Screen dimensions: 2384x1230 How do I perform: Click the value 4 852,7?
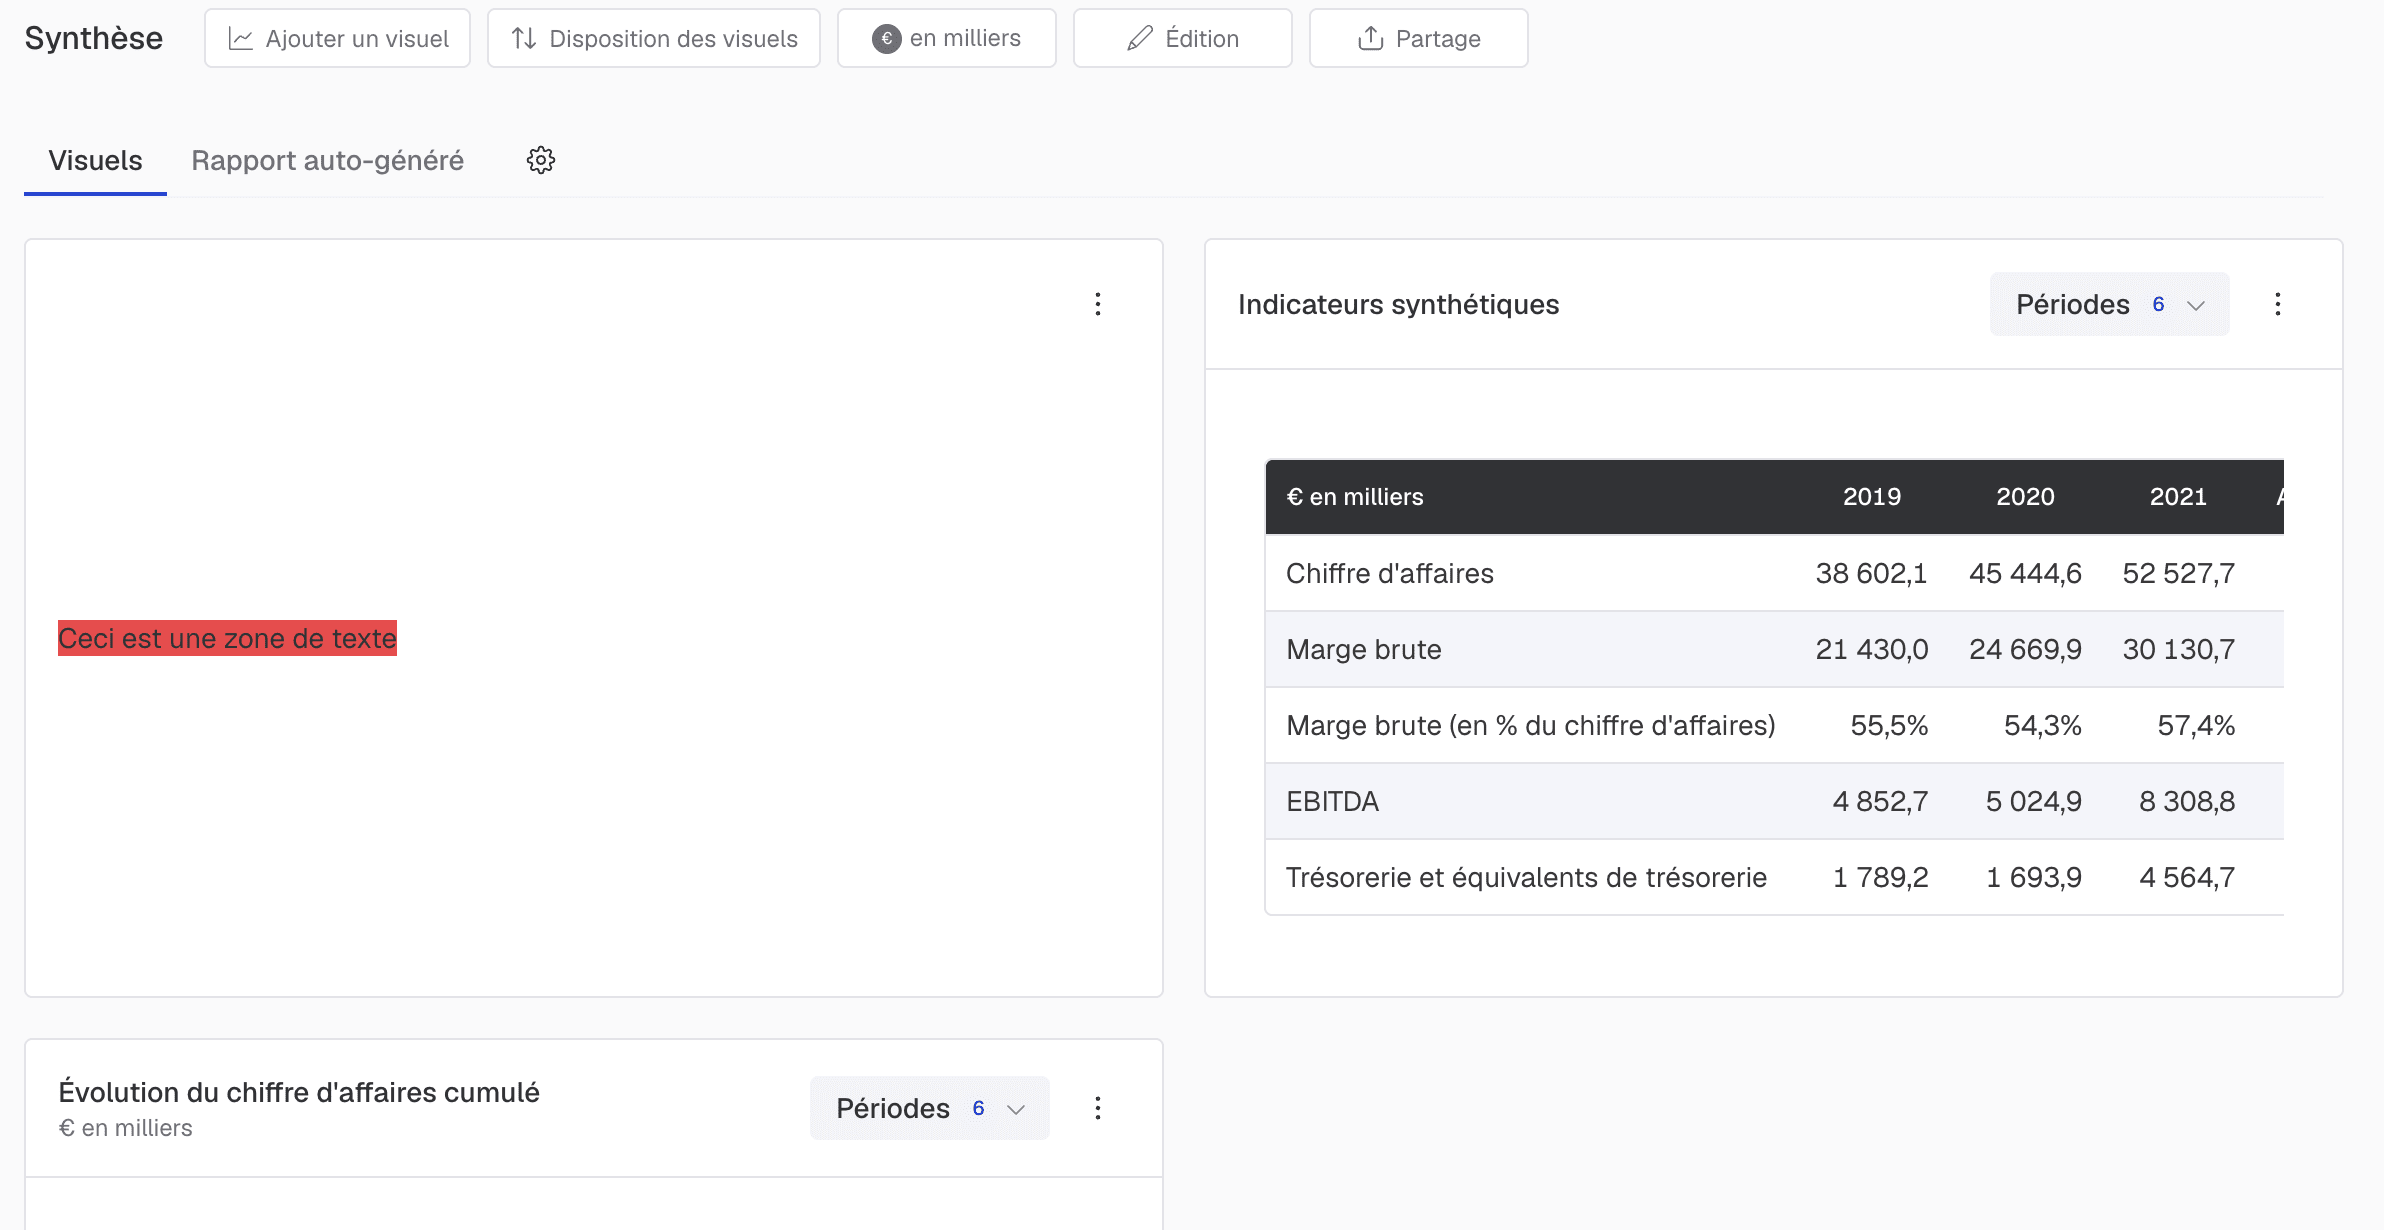click(x=1880, y=801)
